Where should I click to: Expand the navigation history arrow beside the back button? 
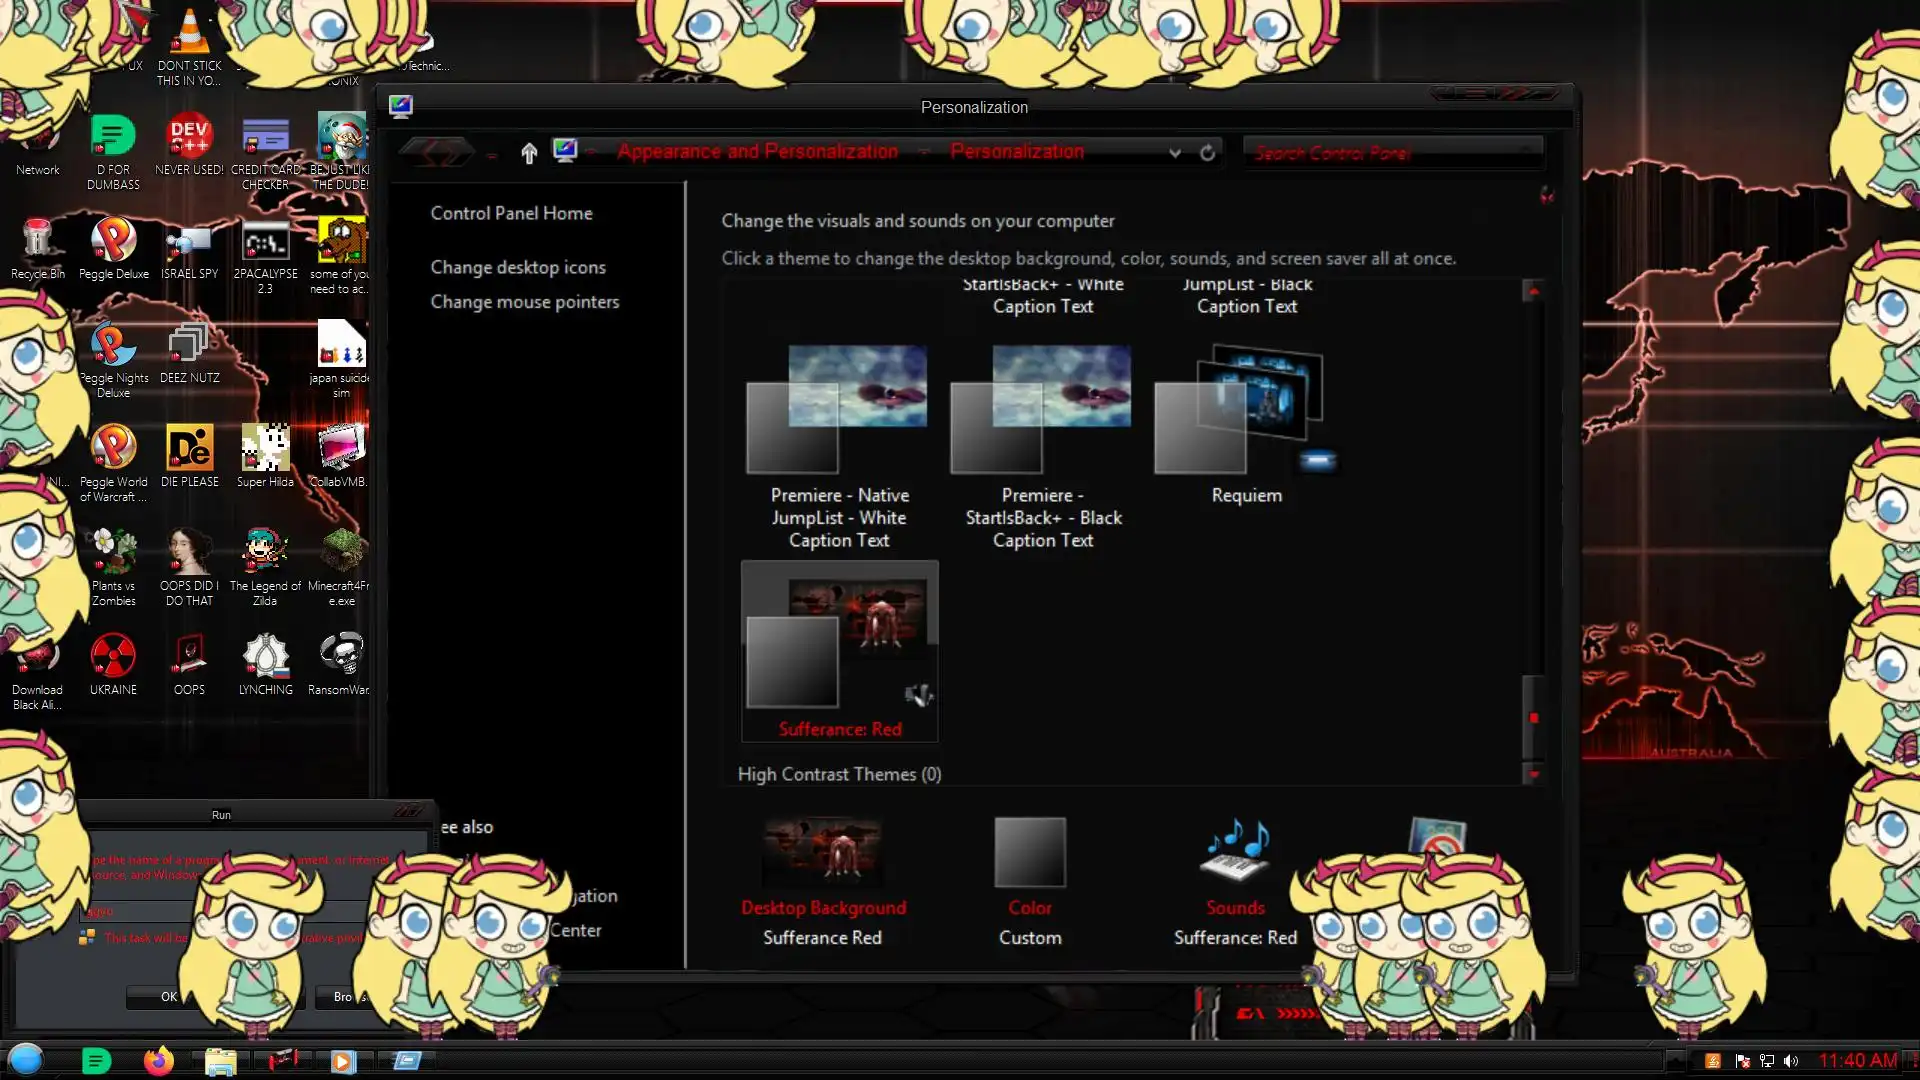[492, 154]
